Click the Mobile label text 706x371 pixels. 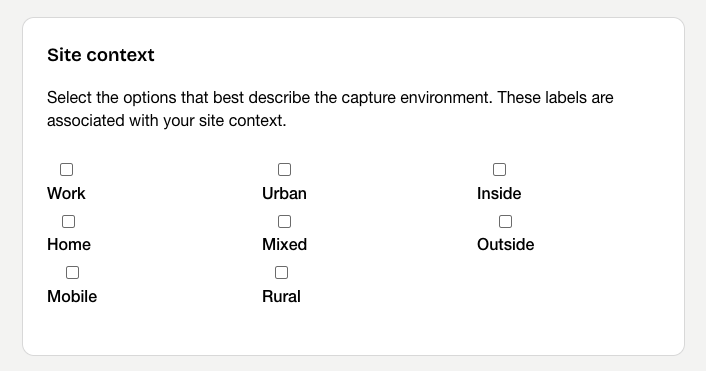click(72, 297)
